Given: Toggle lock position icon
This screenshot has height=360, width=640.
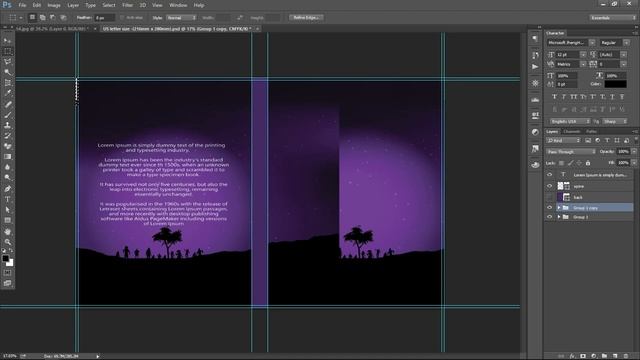Looking at the screenshot, I should click(x=579, y=163).
